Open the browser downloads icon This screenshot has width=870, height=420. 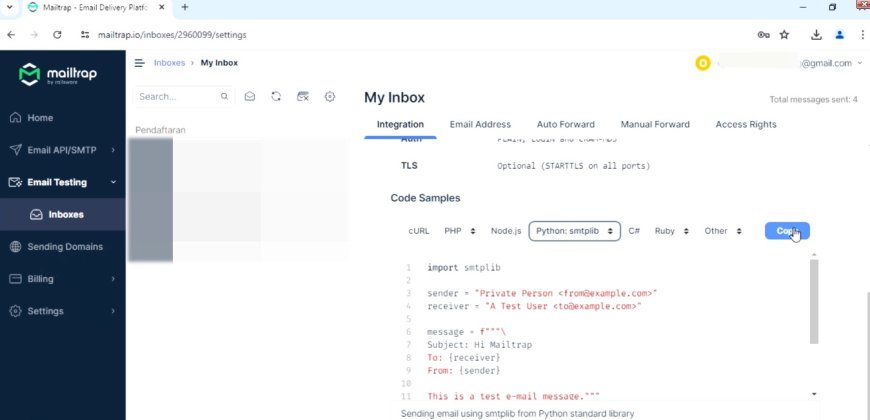(x=816, y=34)
